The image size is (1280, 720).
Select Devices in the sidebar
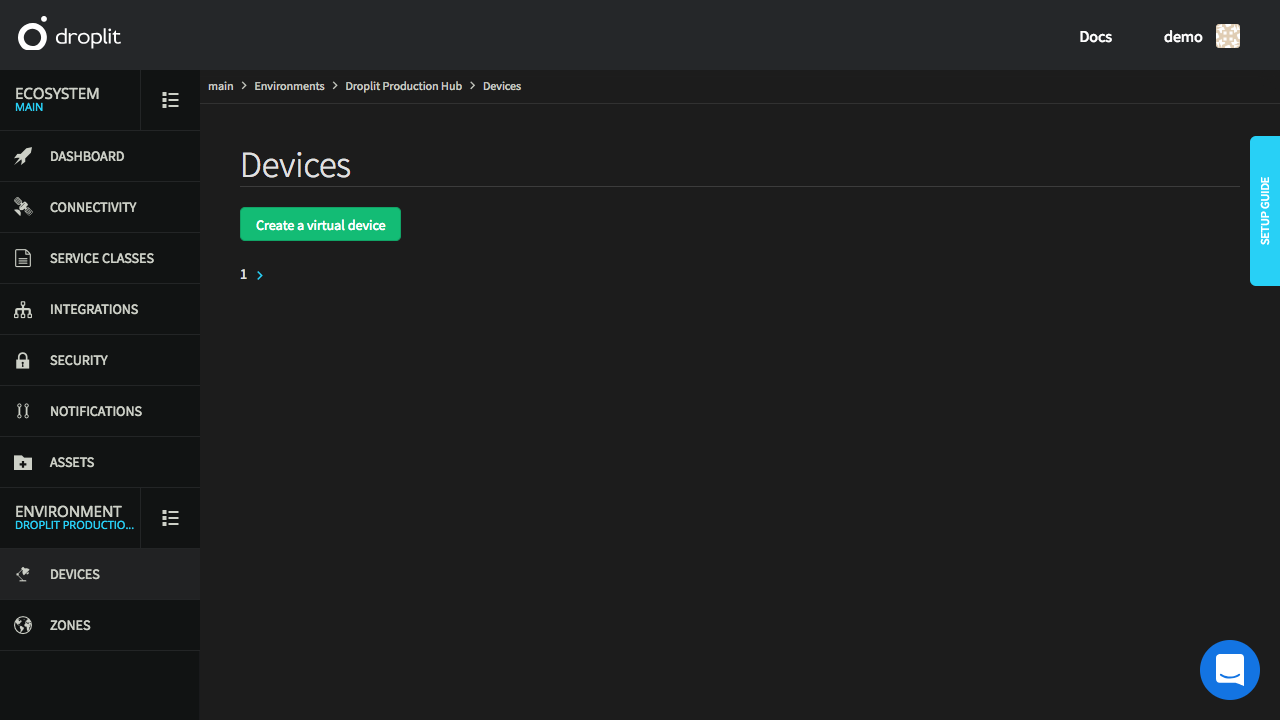point(100,574)
